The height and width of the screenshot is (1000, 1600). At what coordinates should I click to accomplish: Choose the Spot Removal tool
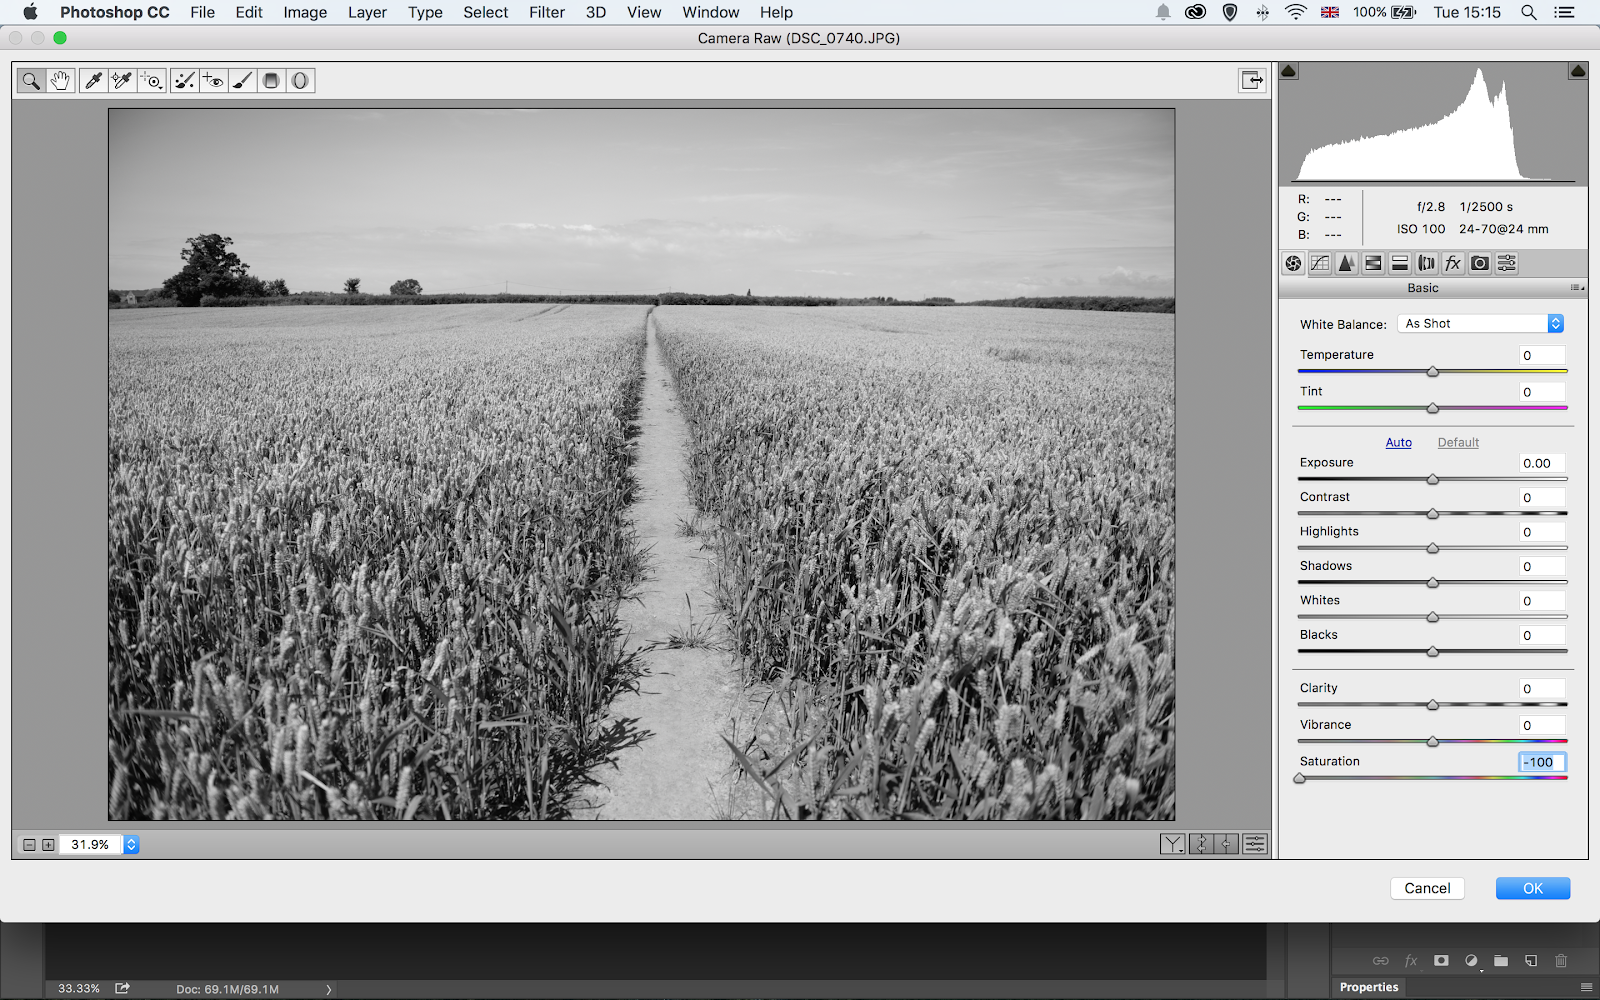tap(184, 81)
